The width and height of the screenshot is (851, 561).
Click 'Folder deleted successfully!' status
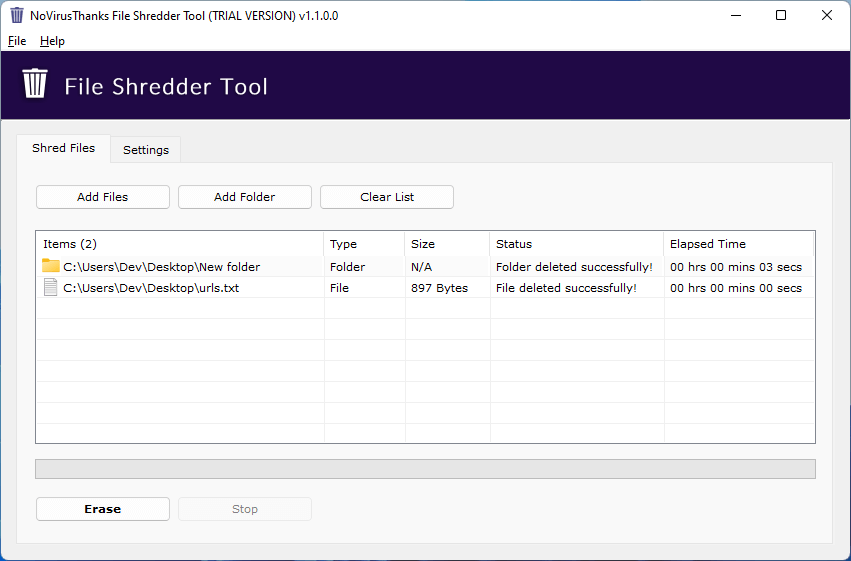coord(574,267)
